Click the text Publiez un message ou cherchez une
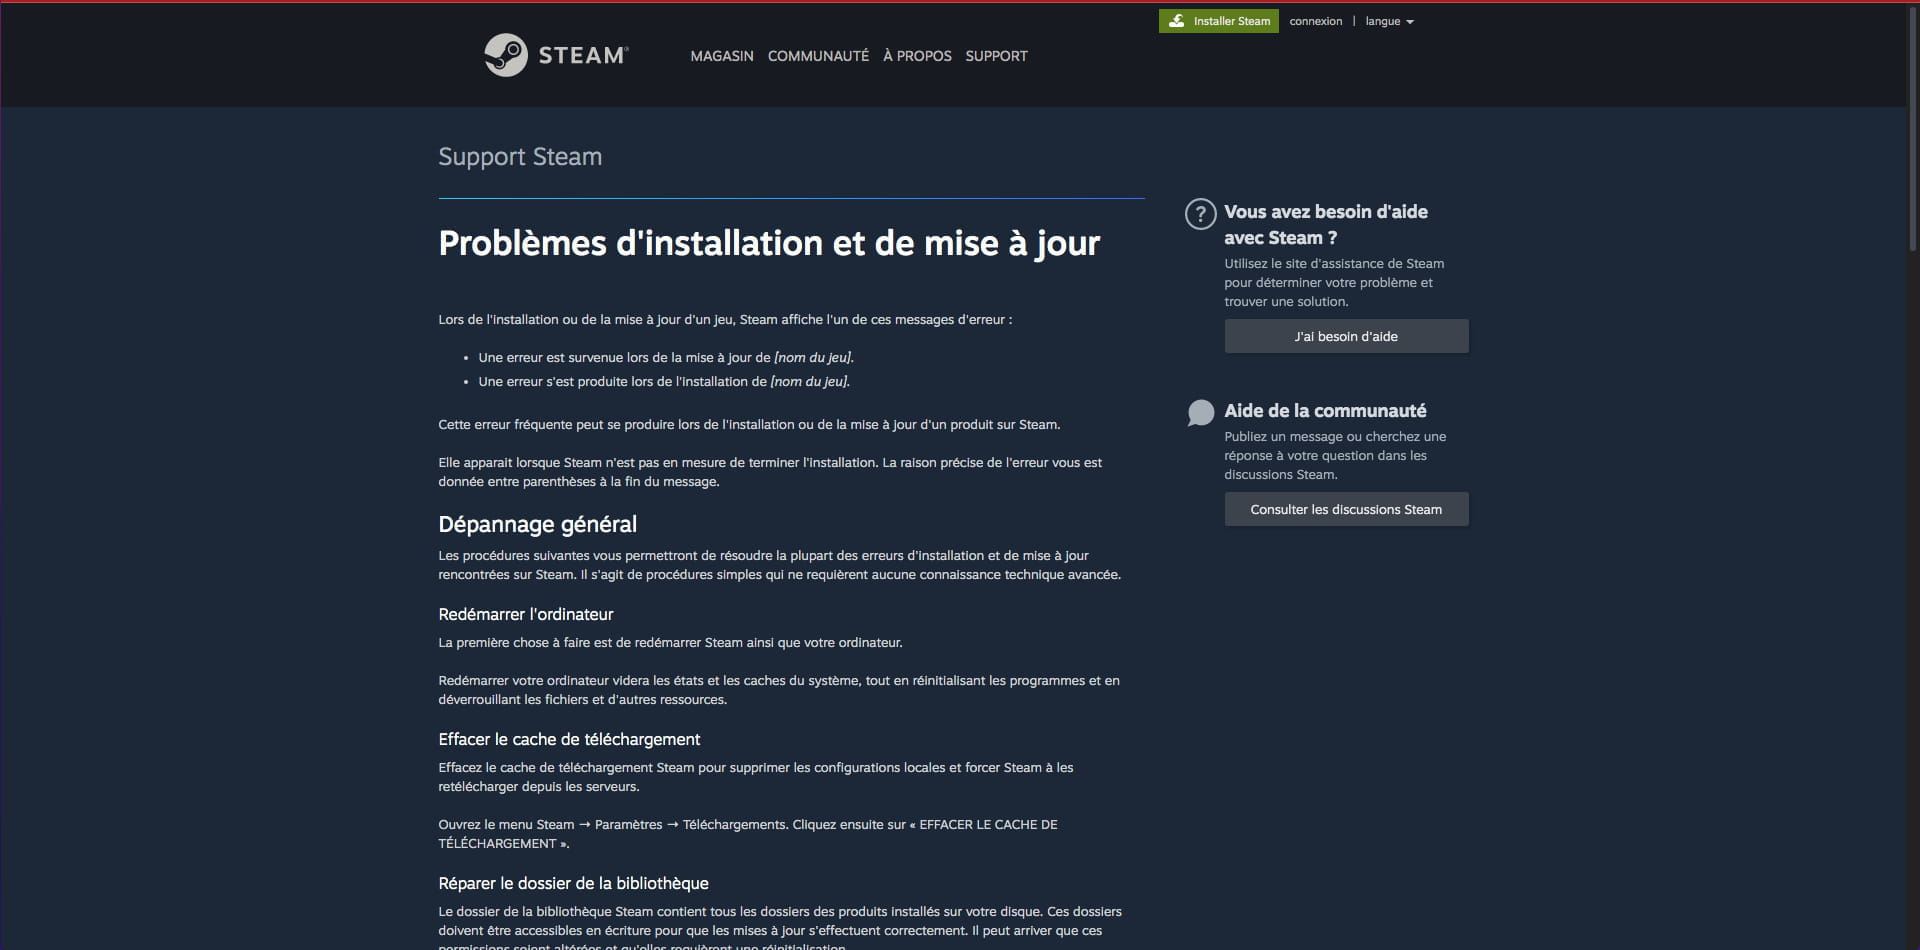Screen dimensions: 1920x950 click(1335, 436)
